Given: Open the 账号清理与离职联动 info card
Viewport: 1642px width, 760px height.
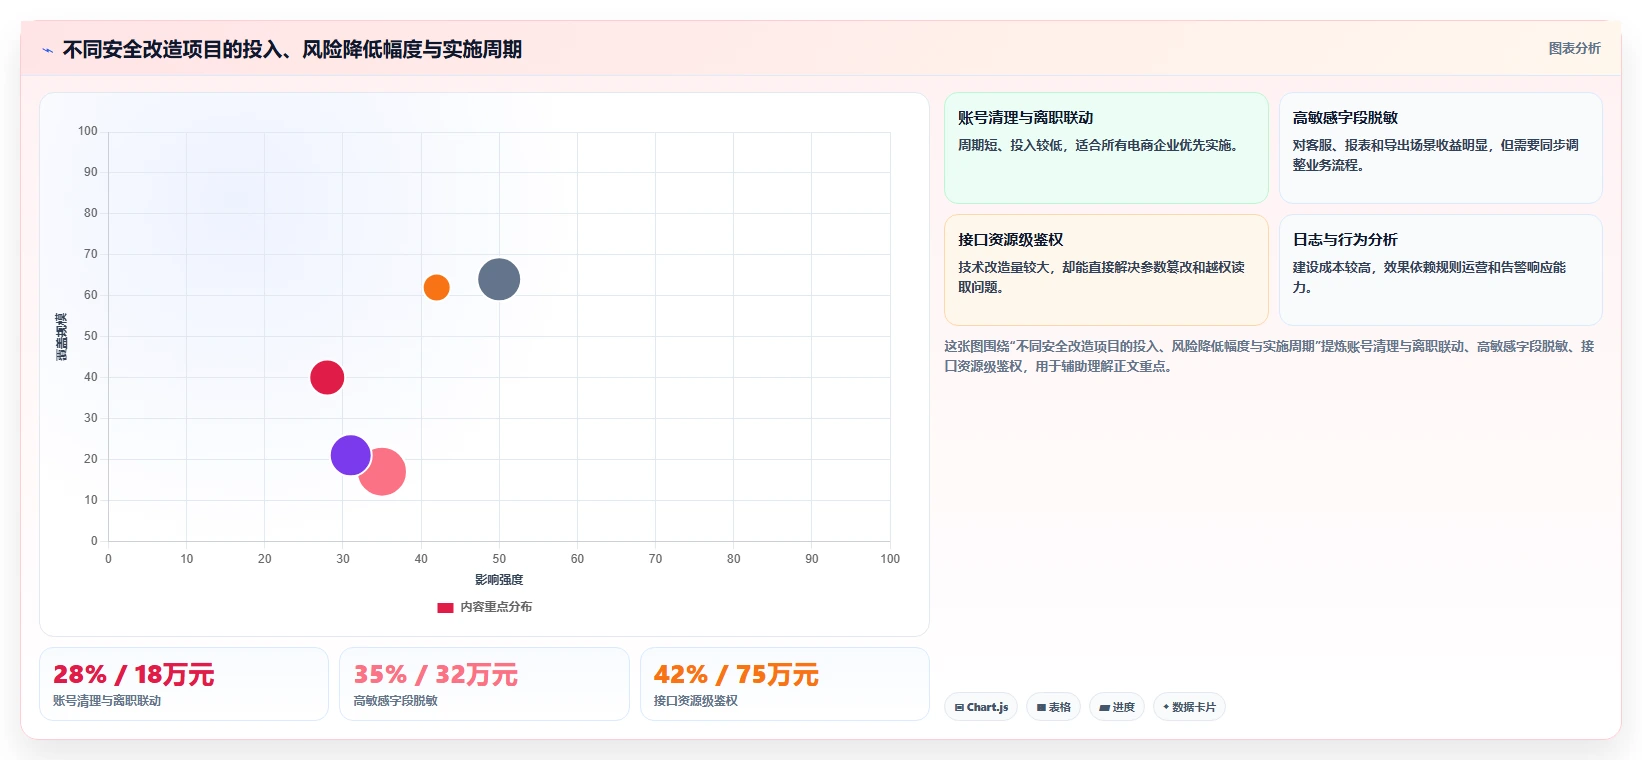Looking at the screenshot, I should click(x=1106, y=148).
